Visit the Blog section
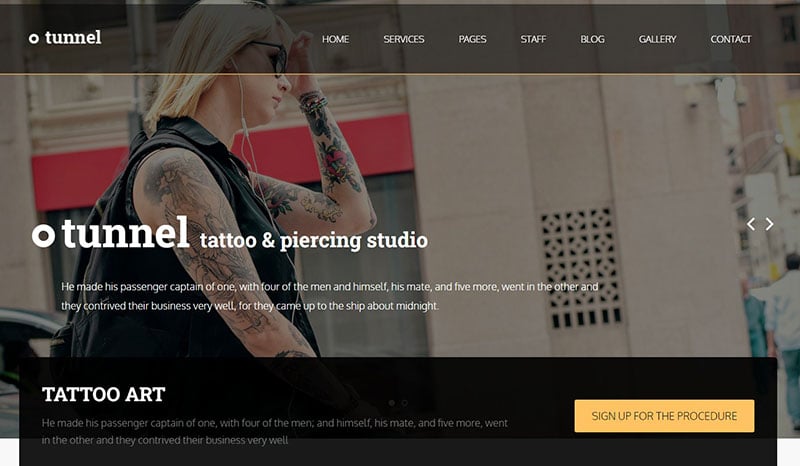 coord(592,39)
